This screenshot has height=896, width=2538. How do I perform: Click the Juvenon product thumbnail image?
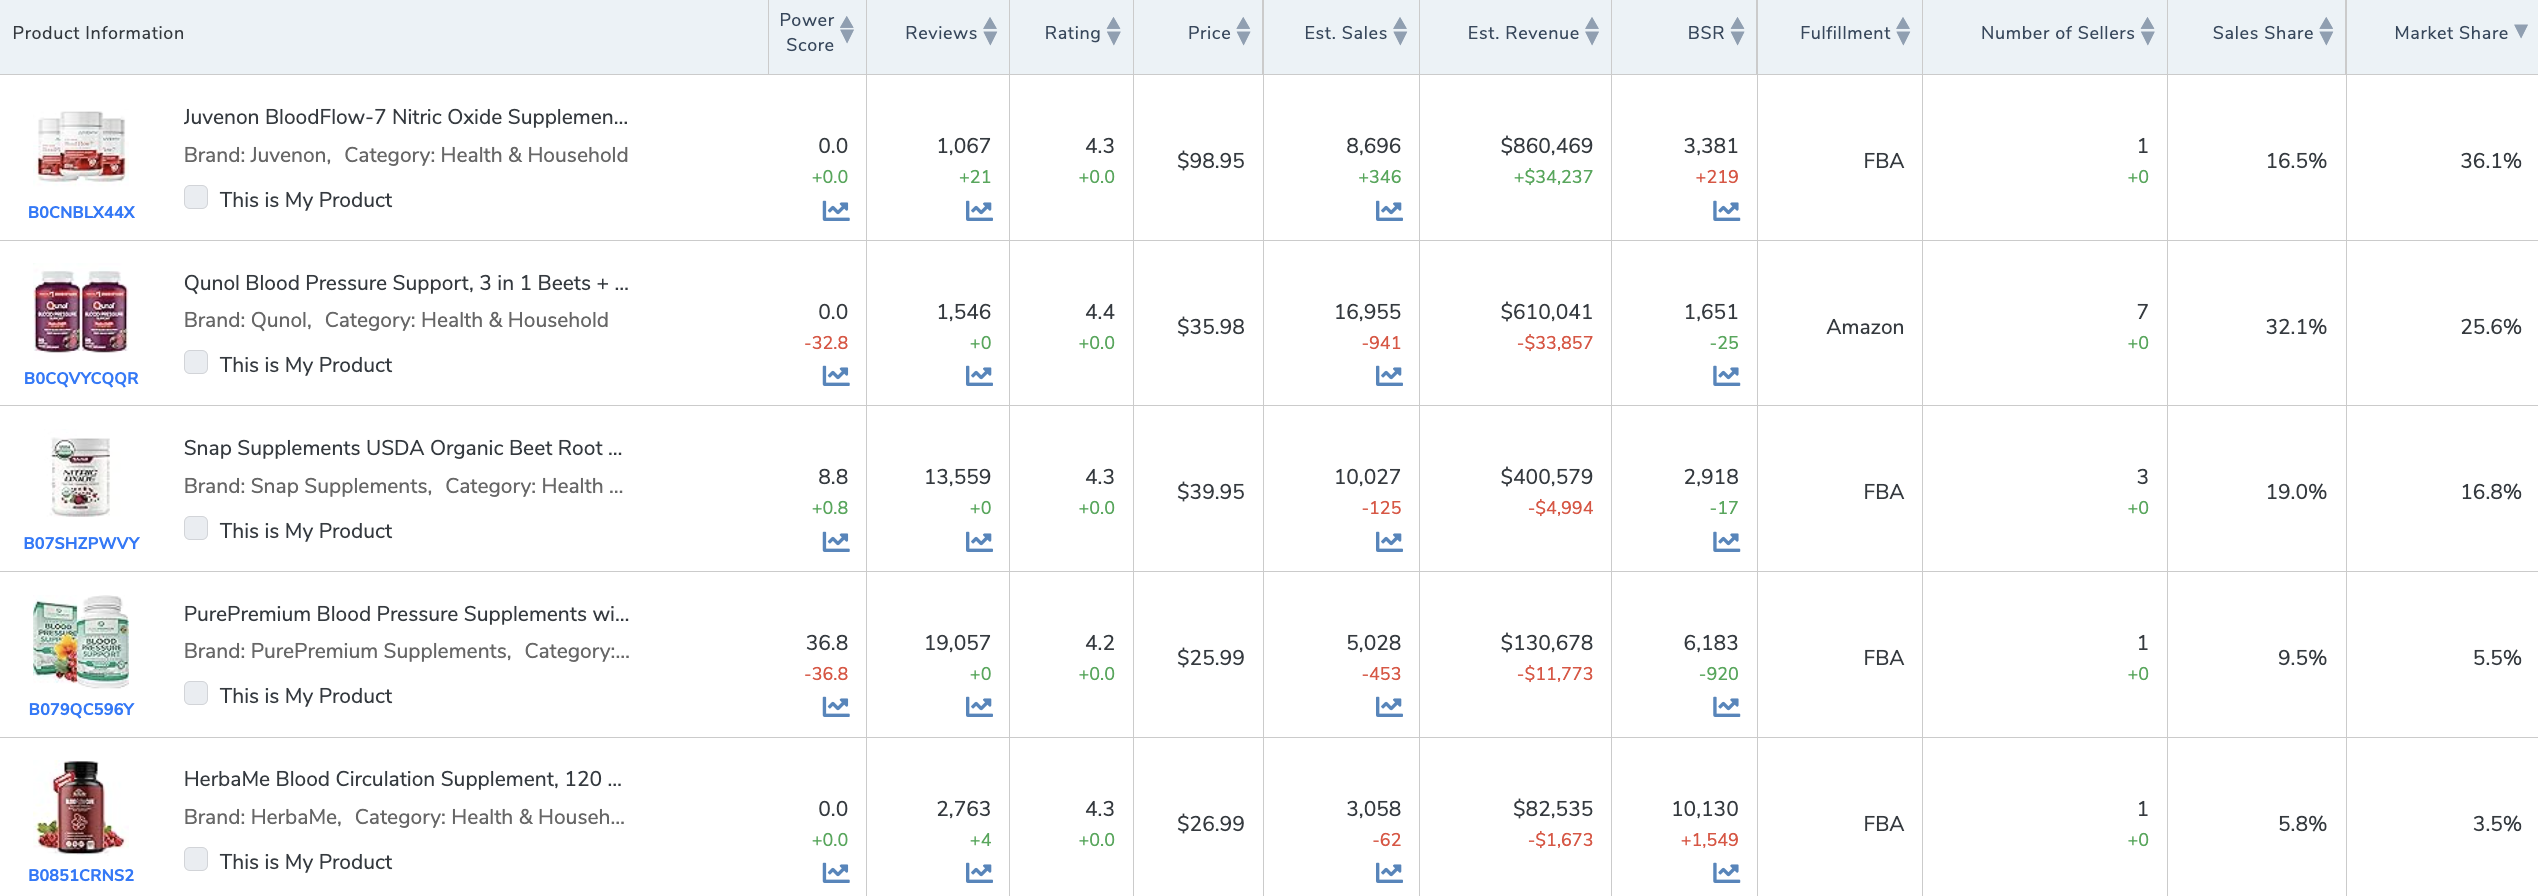tap(81, 146)
